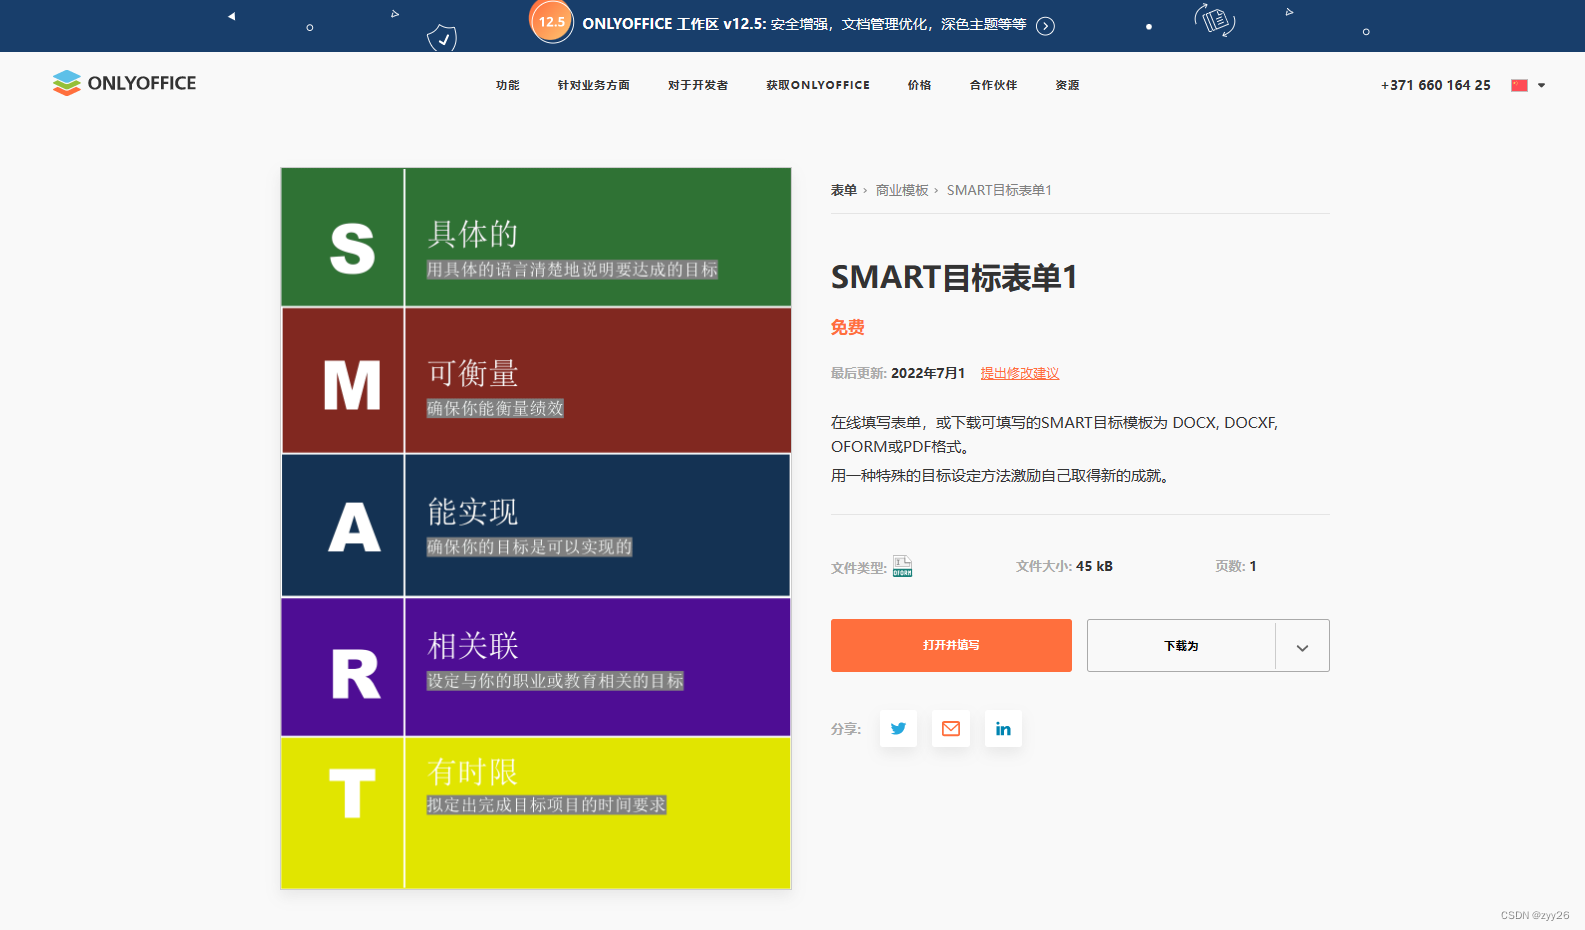Click the OFORM file type icon
Screen dimensions: 1585x930
902,566
